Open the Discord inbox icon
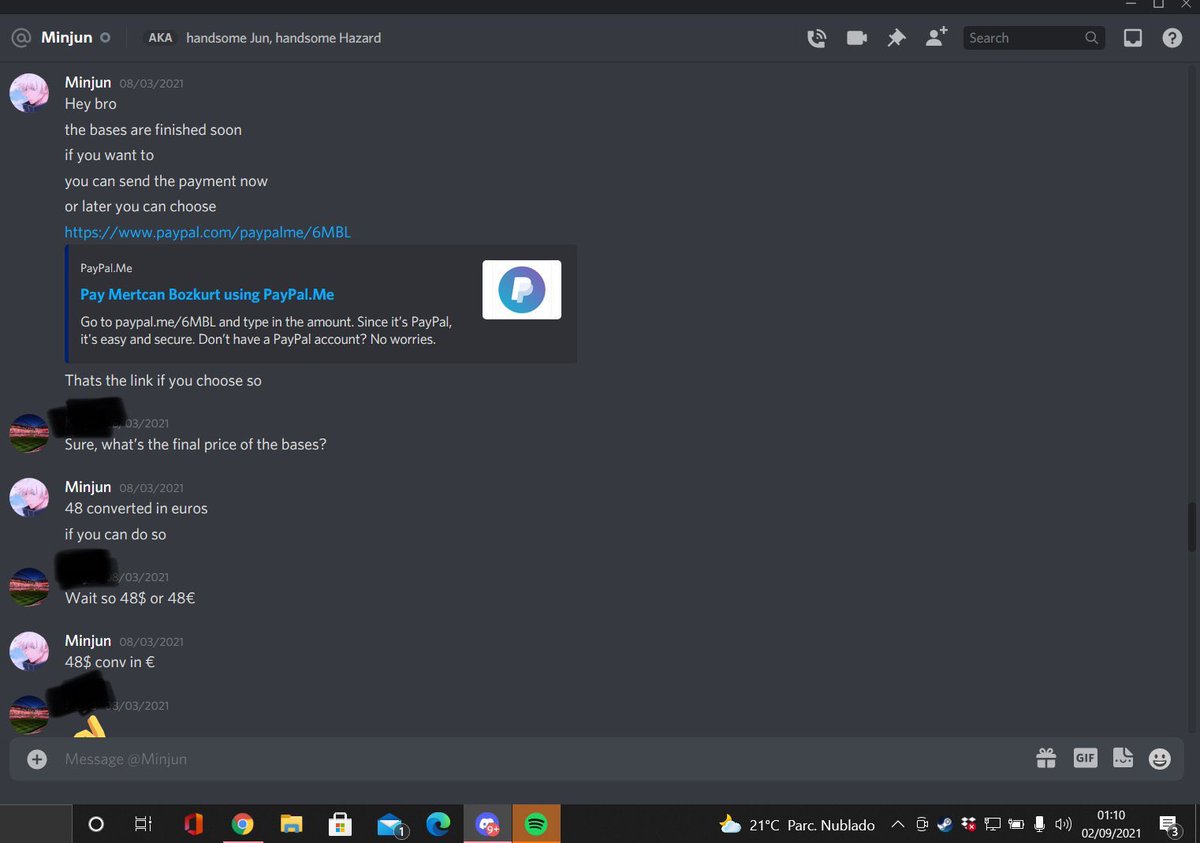Viewport: 1200px width, 843px height. coord(1133,38)
